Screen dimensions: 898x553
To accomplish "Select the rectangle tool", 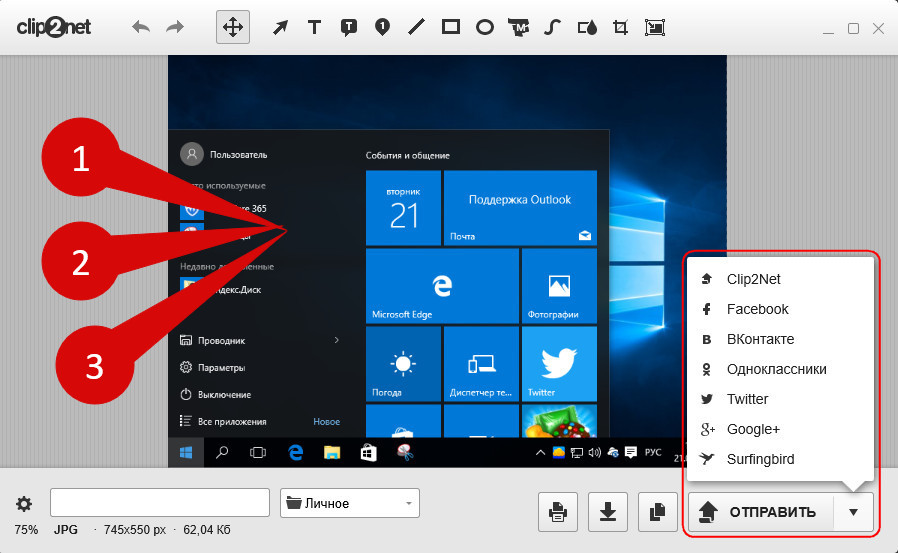I will click(x=451, y=27).
